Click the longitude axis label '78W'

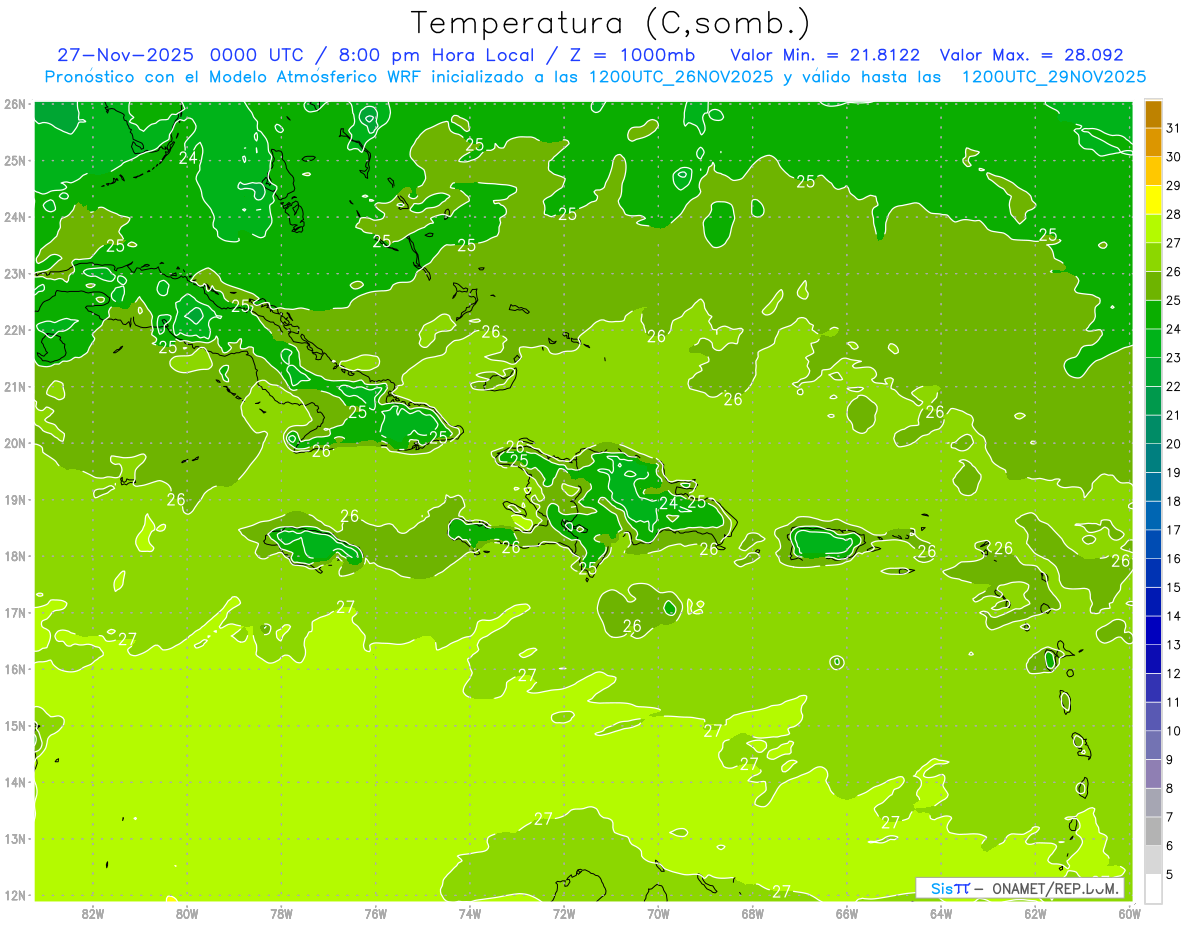(281, 913)
